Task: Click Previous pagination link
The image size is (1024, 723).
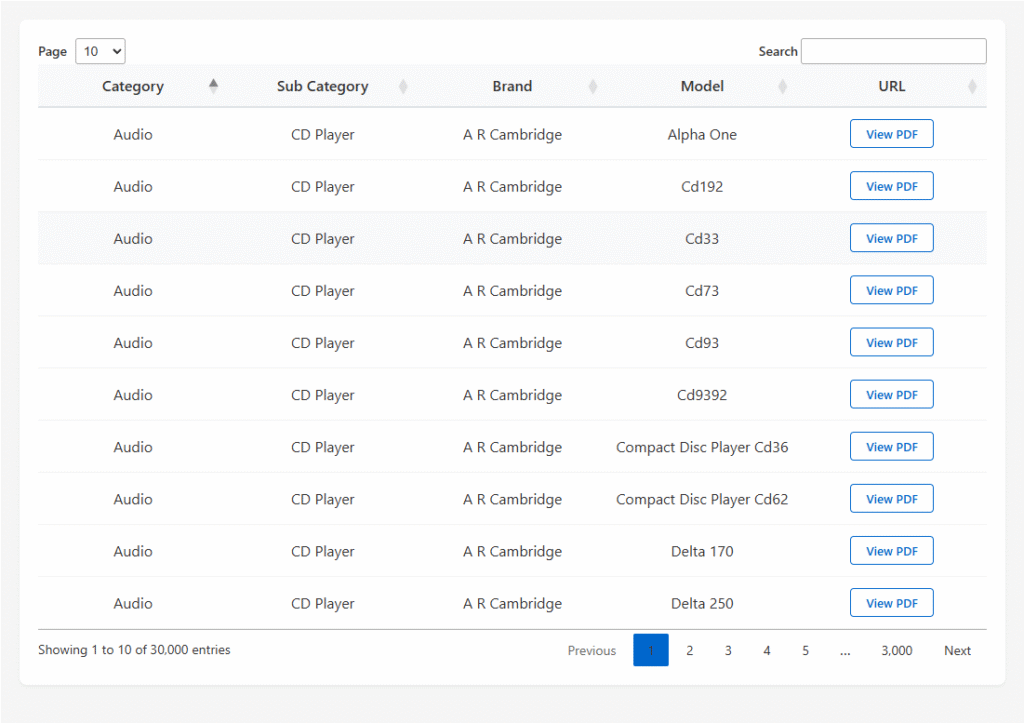Action: (x=592, y=650)
